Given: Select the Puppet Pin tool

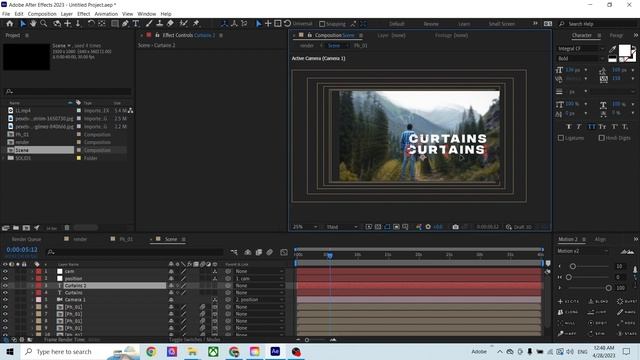Looking at the screenshot, I should pyautogui.click(x=196, y=24).
